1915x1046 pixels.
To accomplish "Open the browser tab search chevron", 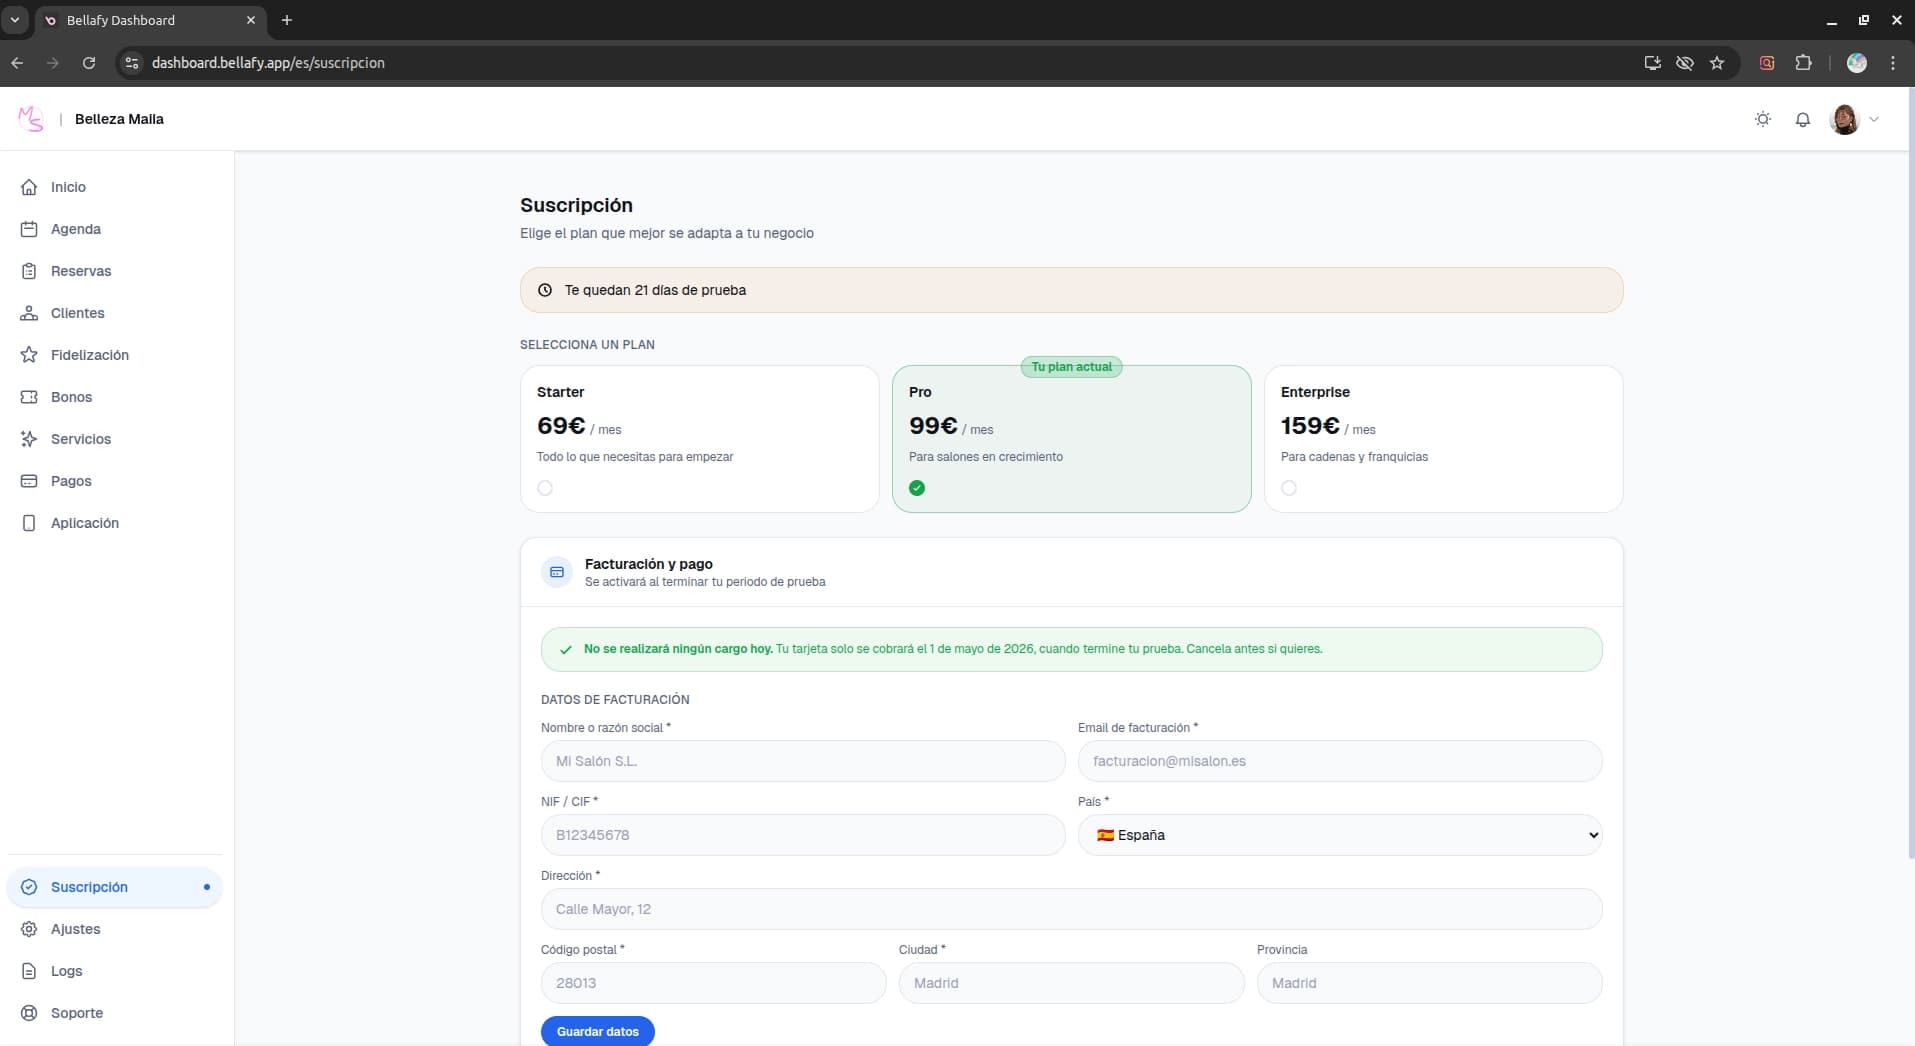I will click(x=14, y=20).
